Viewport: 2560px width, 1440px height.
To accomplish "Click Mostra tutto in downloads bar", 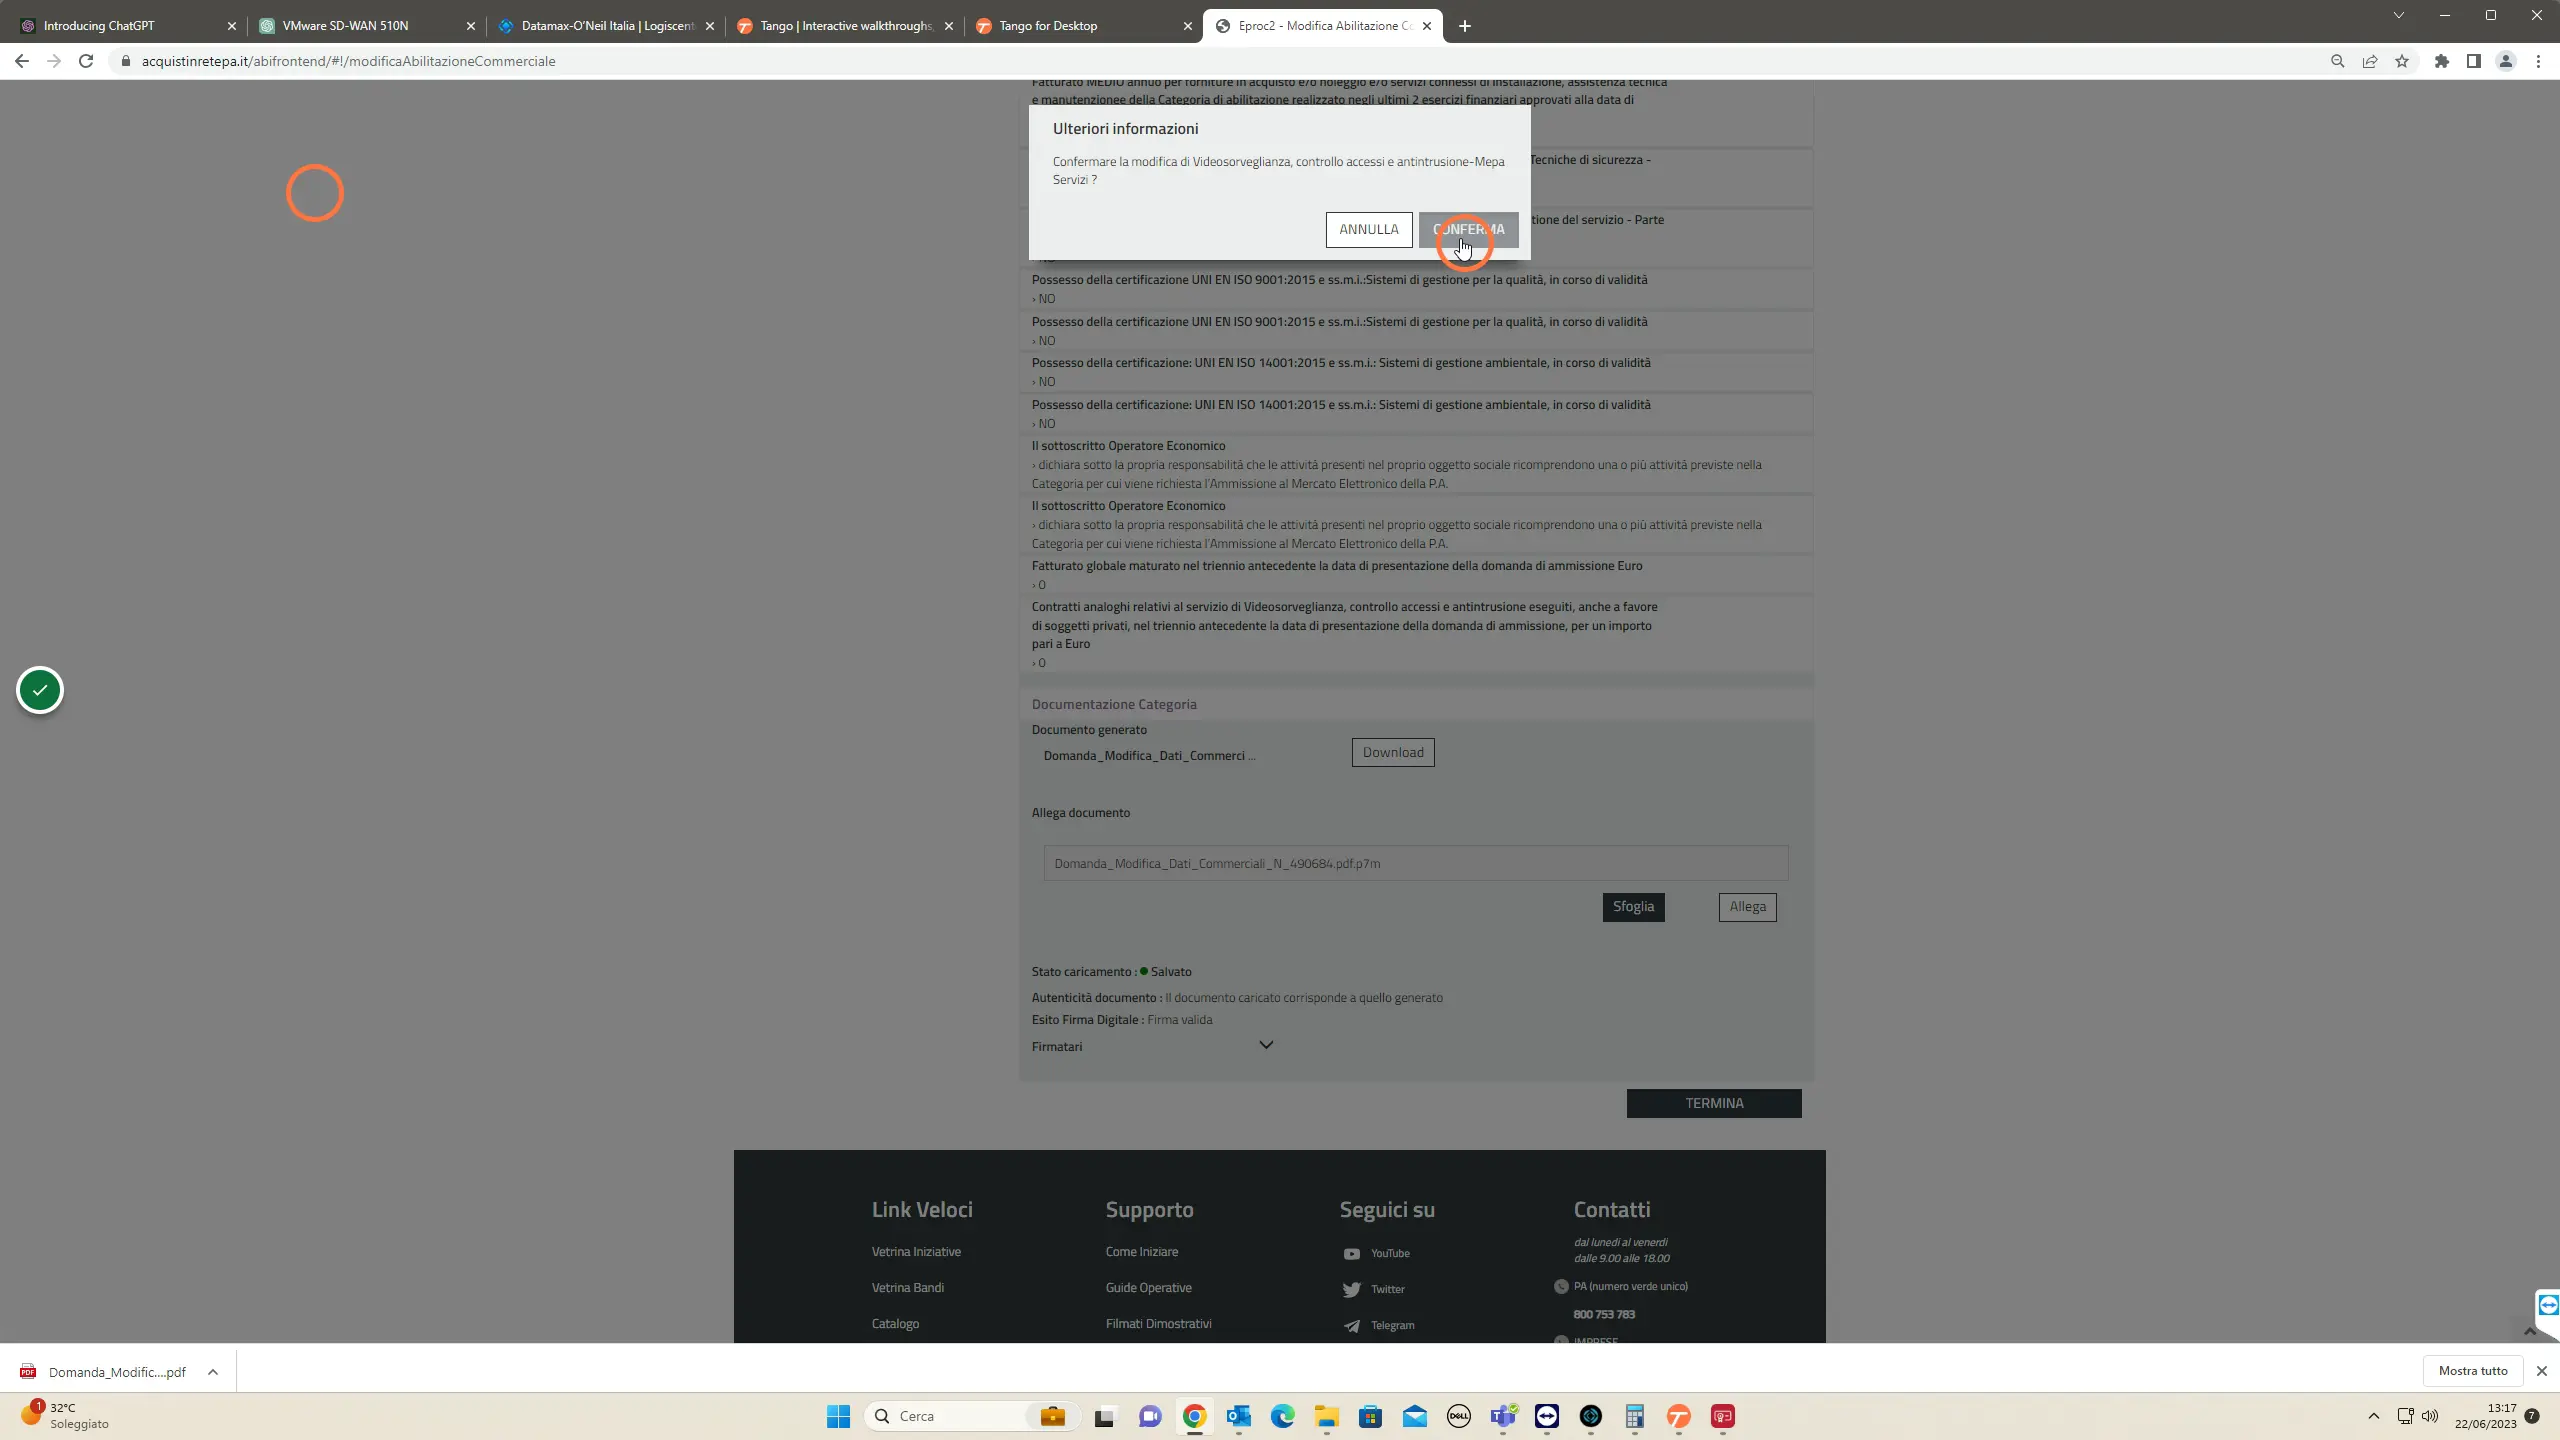I will [x=2473, y=1371].
